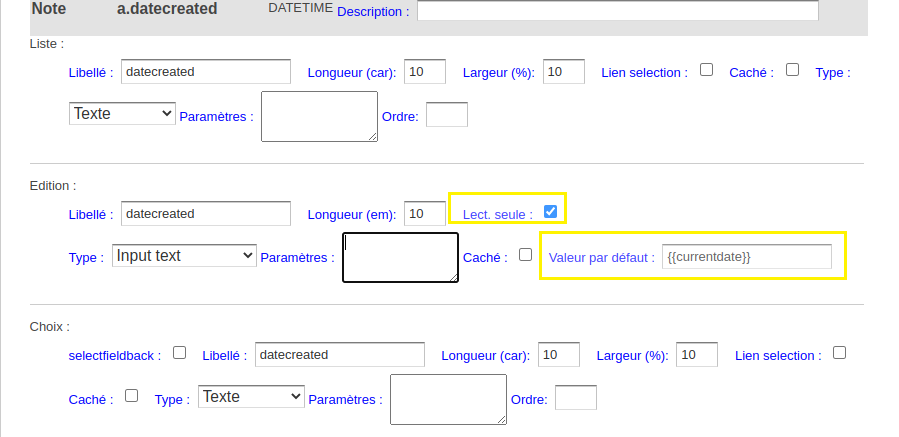Screen dimensions: 899x437
Task: Open the Texte type dropdown in Choix
Action: pyautogui.click(x=251, y=396)
